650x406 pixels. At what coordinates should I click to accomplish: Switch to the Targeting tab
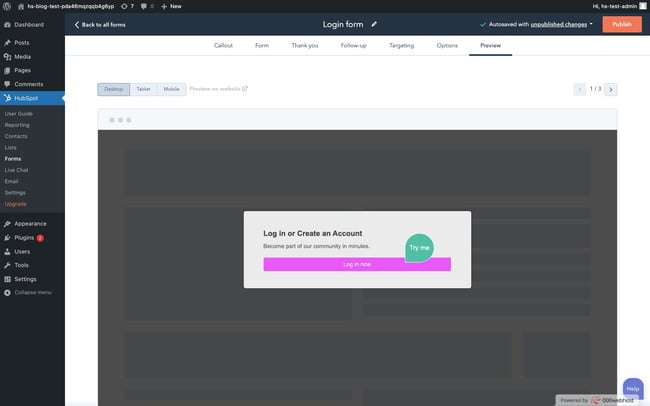[x=401, y=45]
